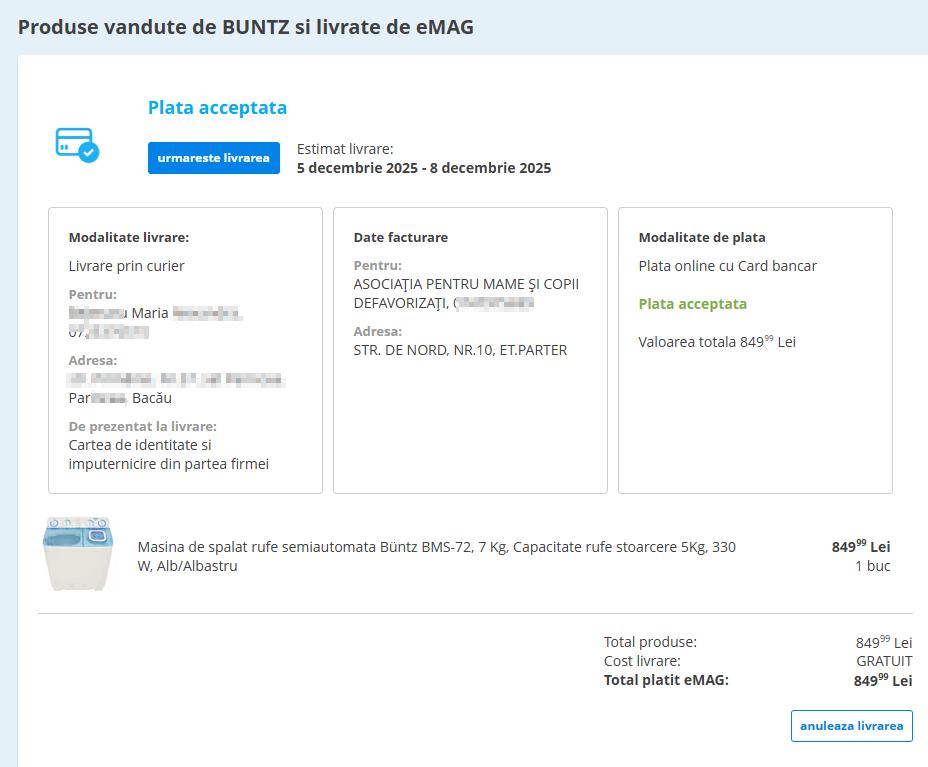This screenshot has height=767, width=928.
Task: Click the "1 buc" quantity text
Action: pos(872,566)
